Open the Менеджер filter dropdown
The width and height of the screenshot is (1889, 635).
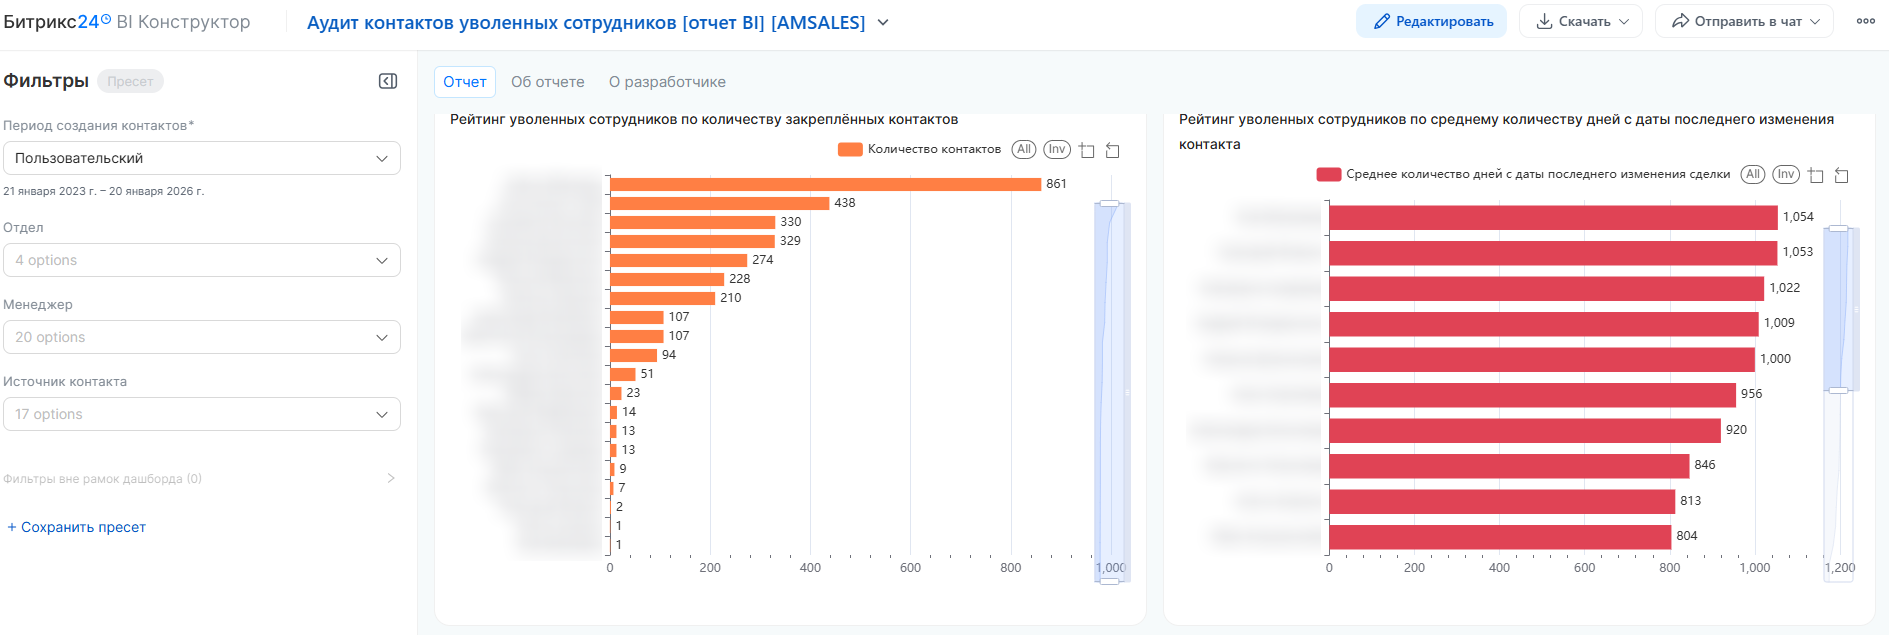click(x=201, y=337)
